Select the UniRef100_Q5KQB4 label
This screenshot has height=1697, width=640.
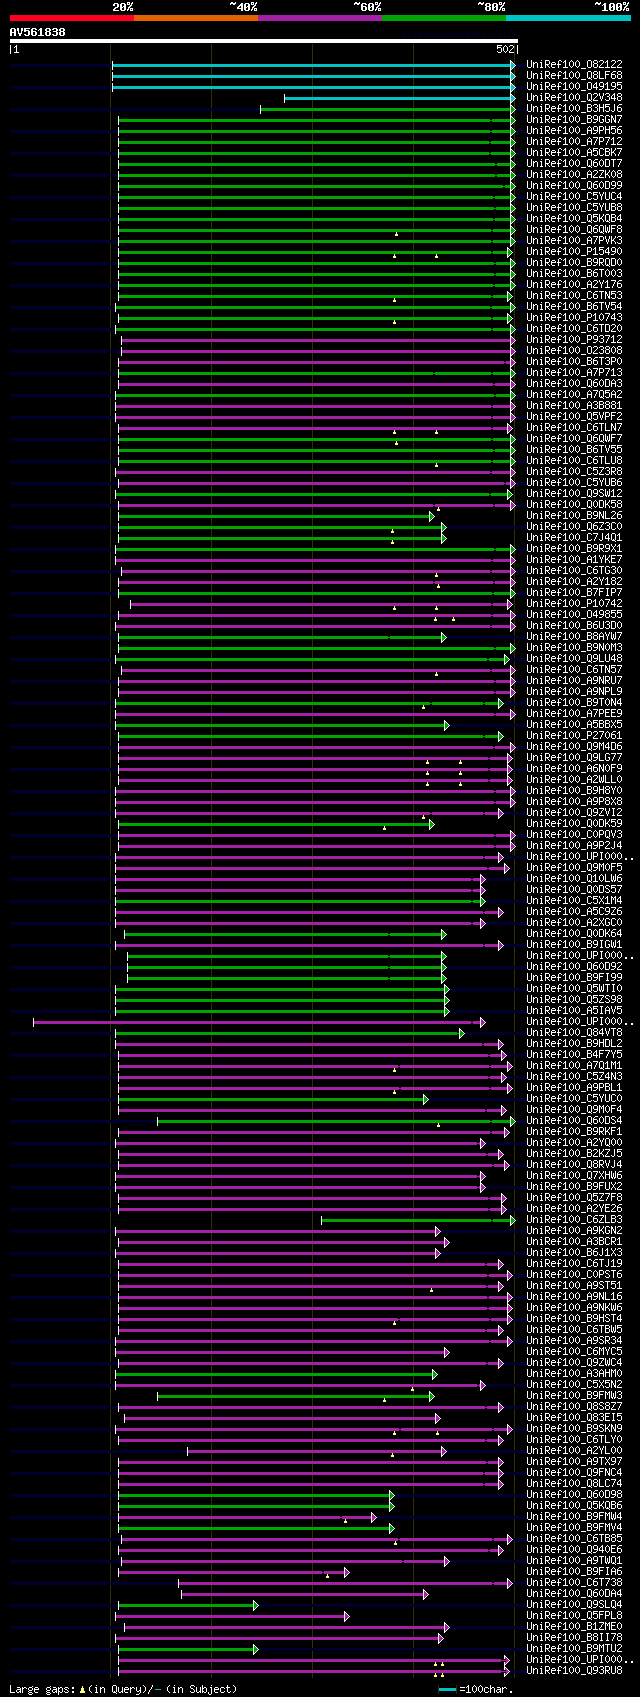(x=574, y=219)
